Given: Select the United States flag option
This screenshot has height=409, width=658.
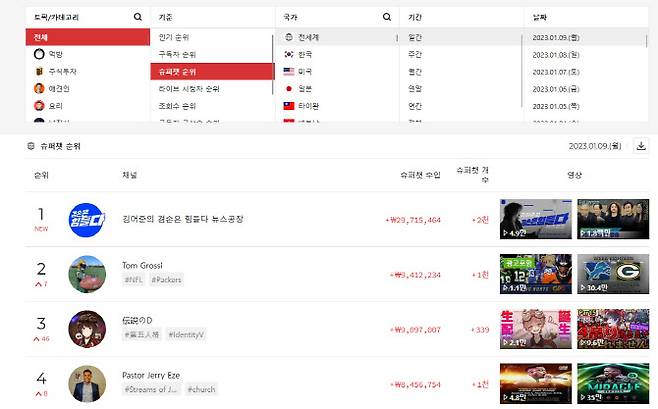Looking at the screenshot, I should (x=289, y=71).
